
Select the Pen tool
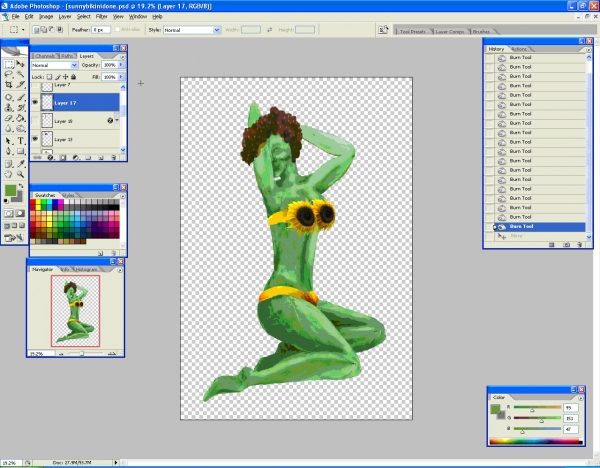click(9, 152)
